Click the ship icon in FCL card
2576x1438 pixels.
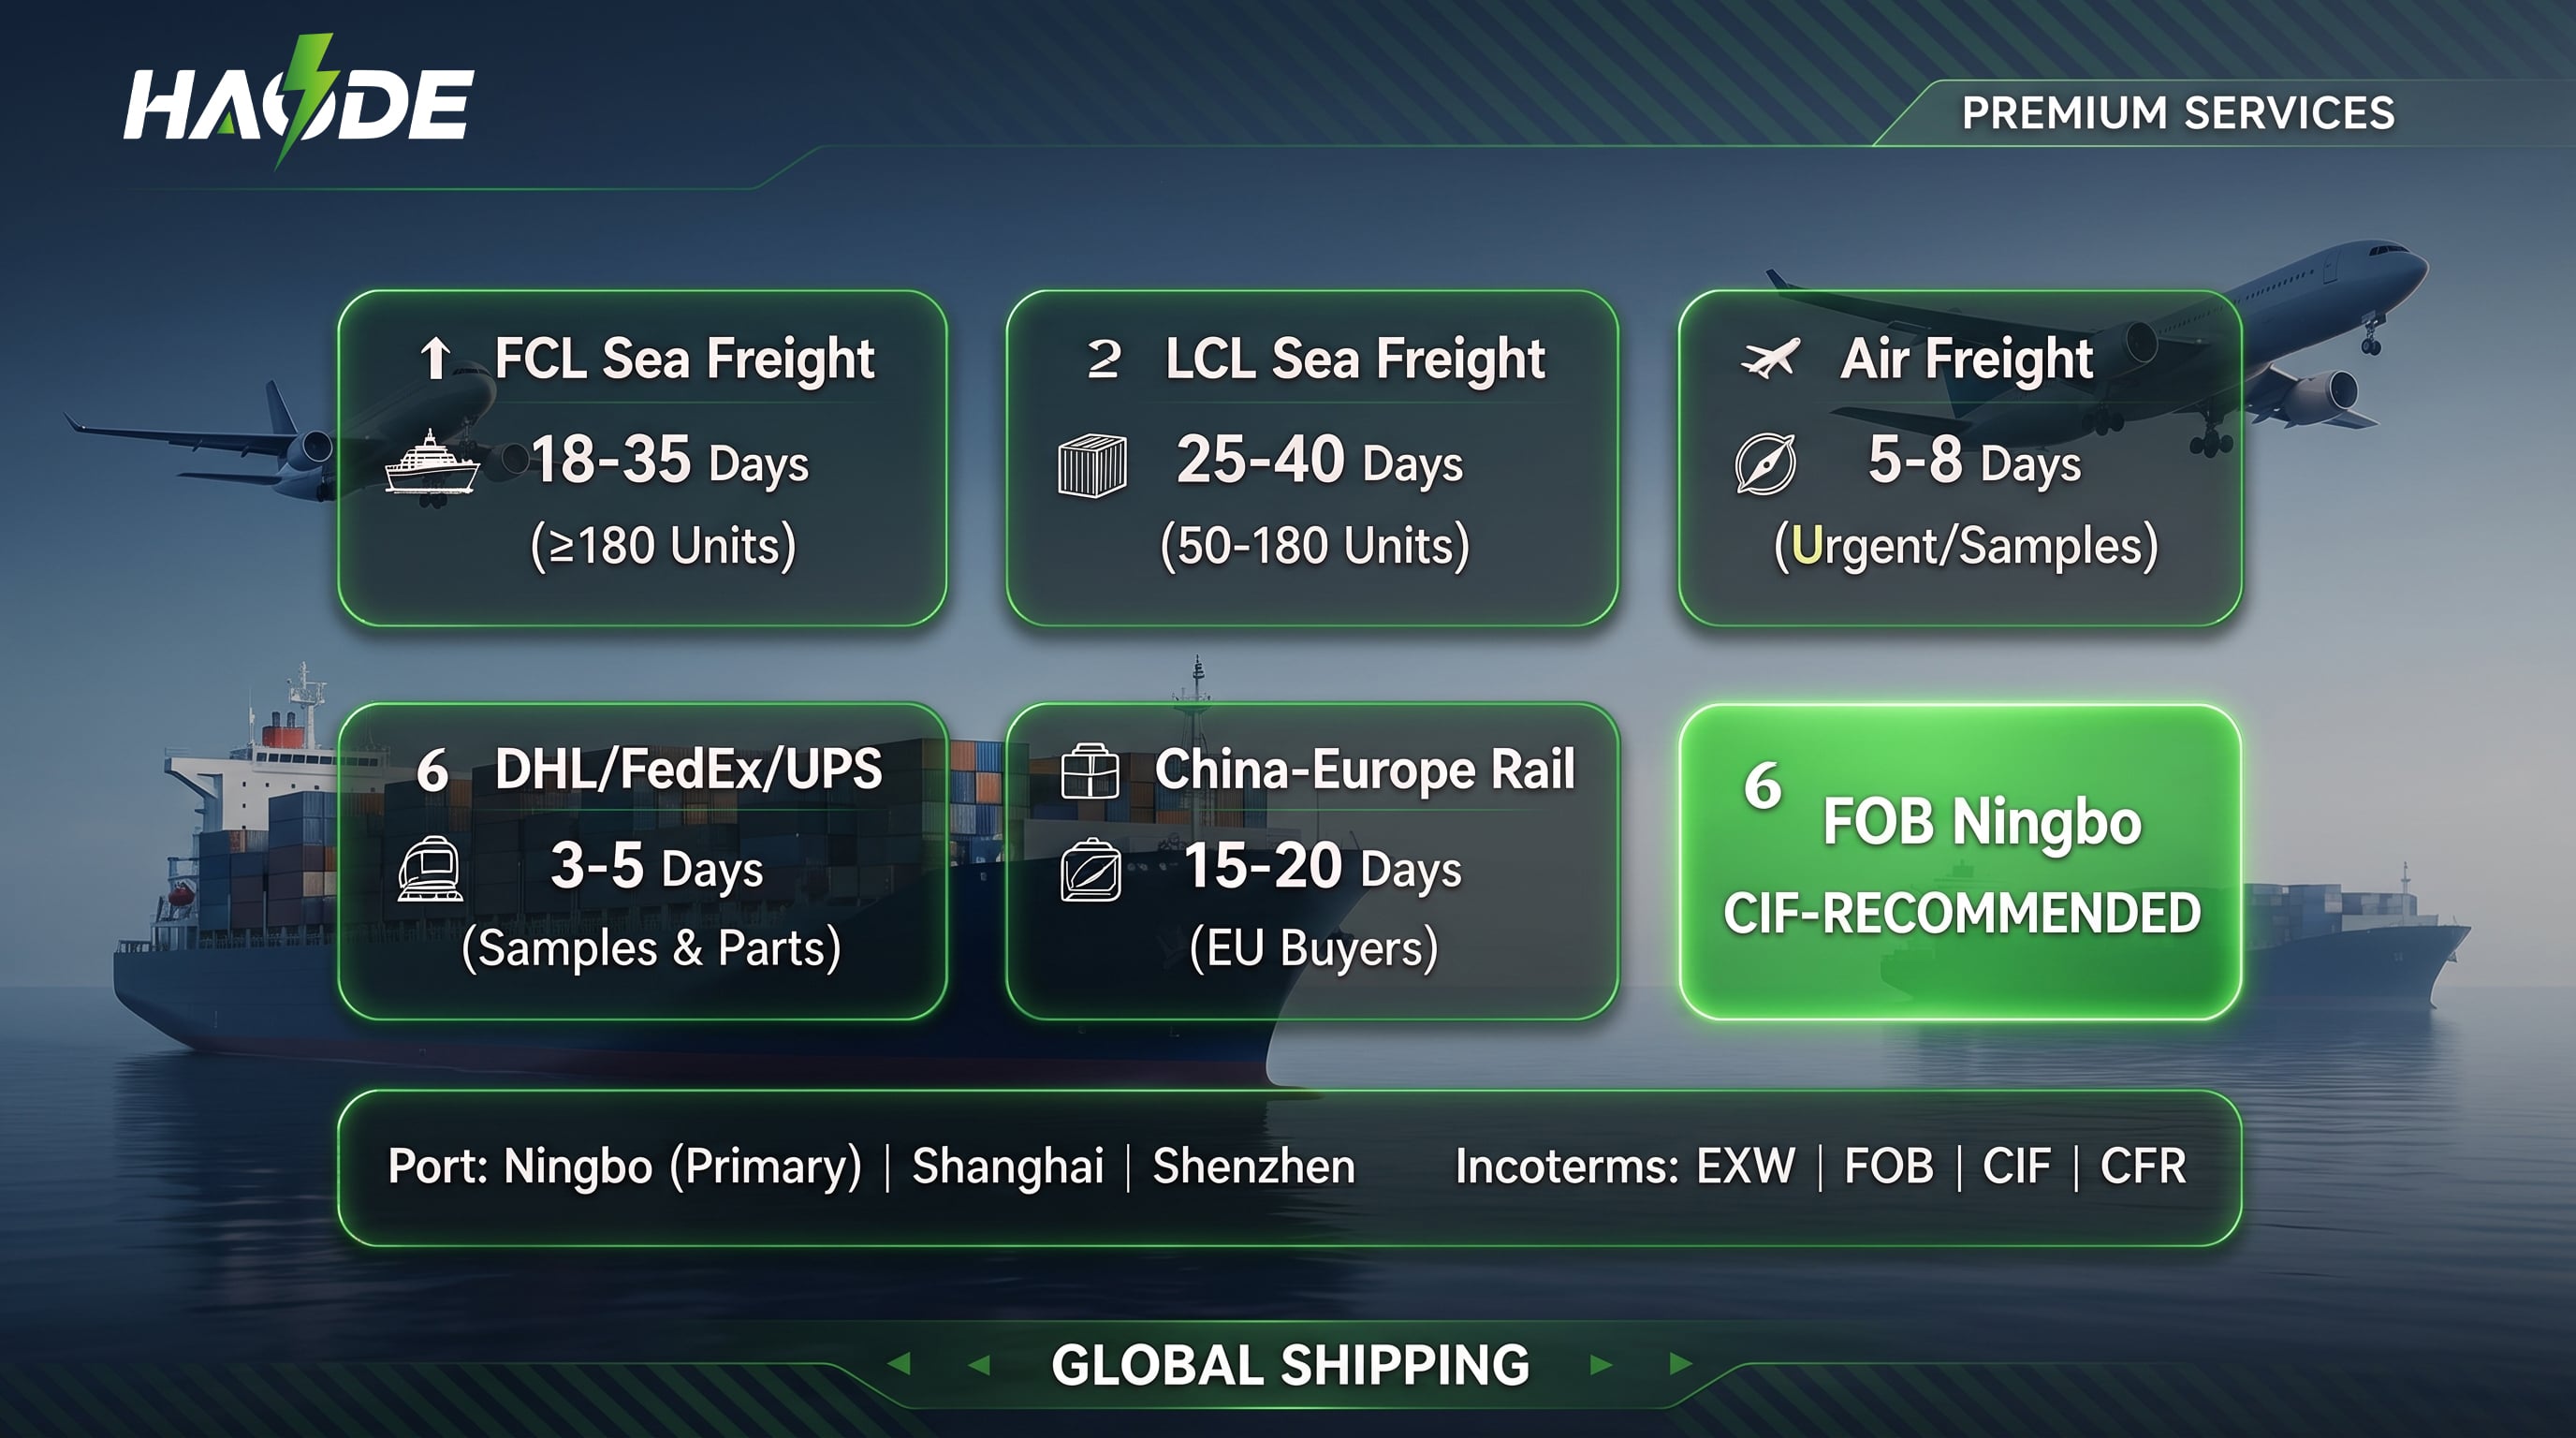(x=432, y=462)
